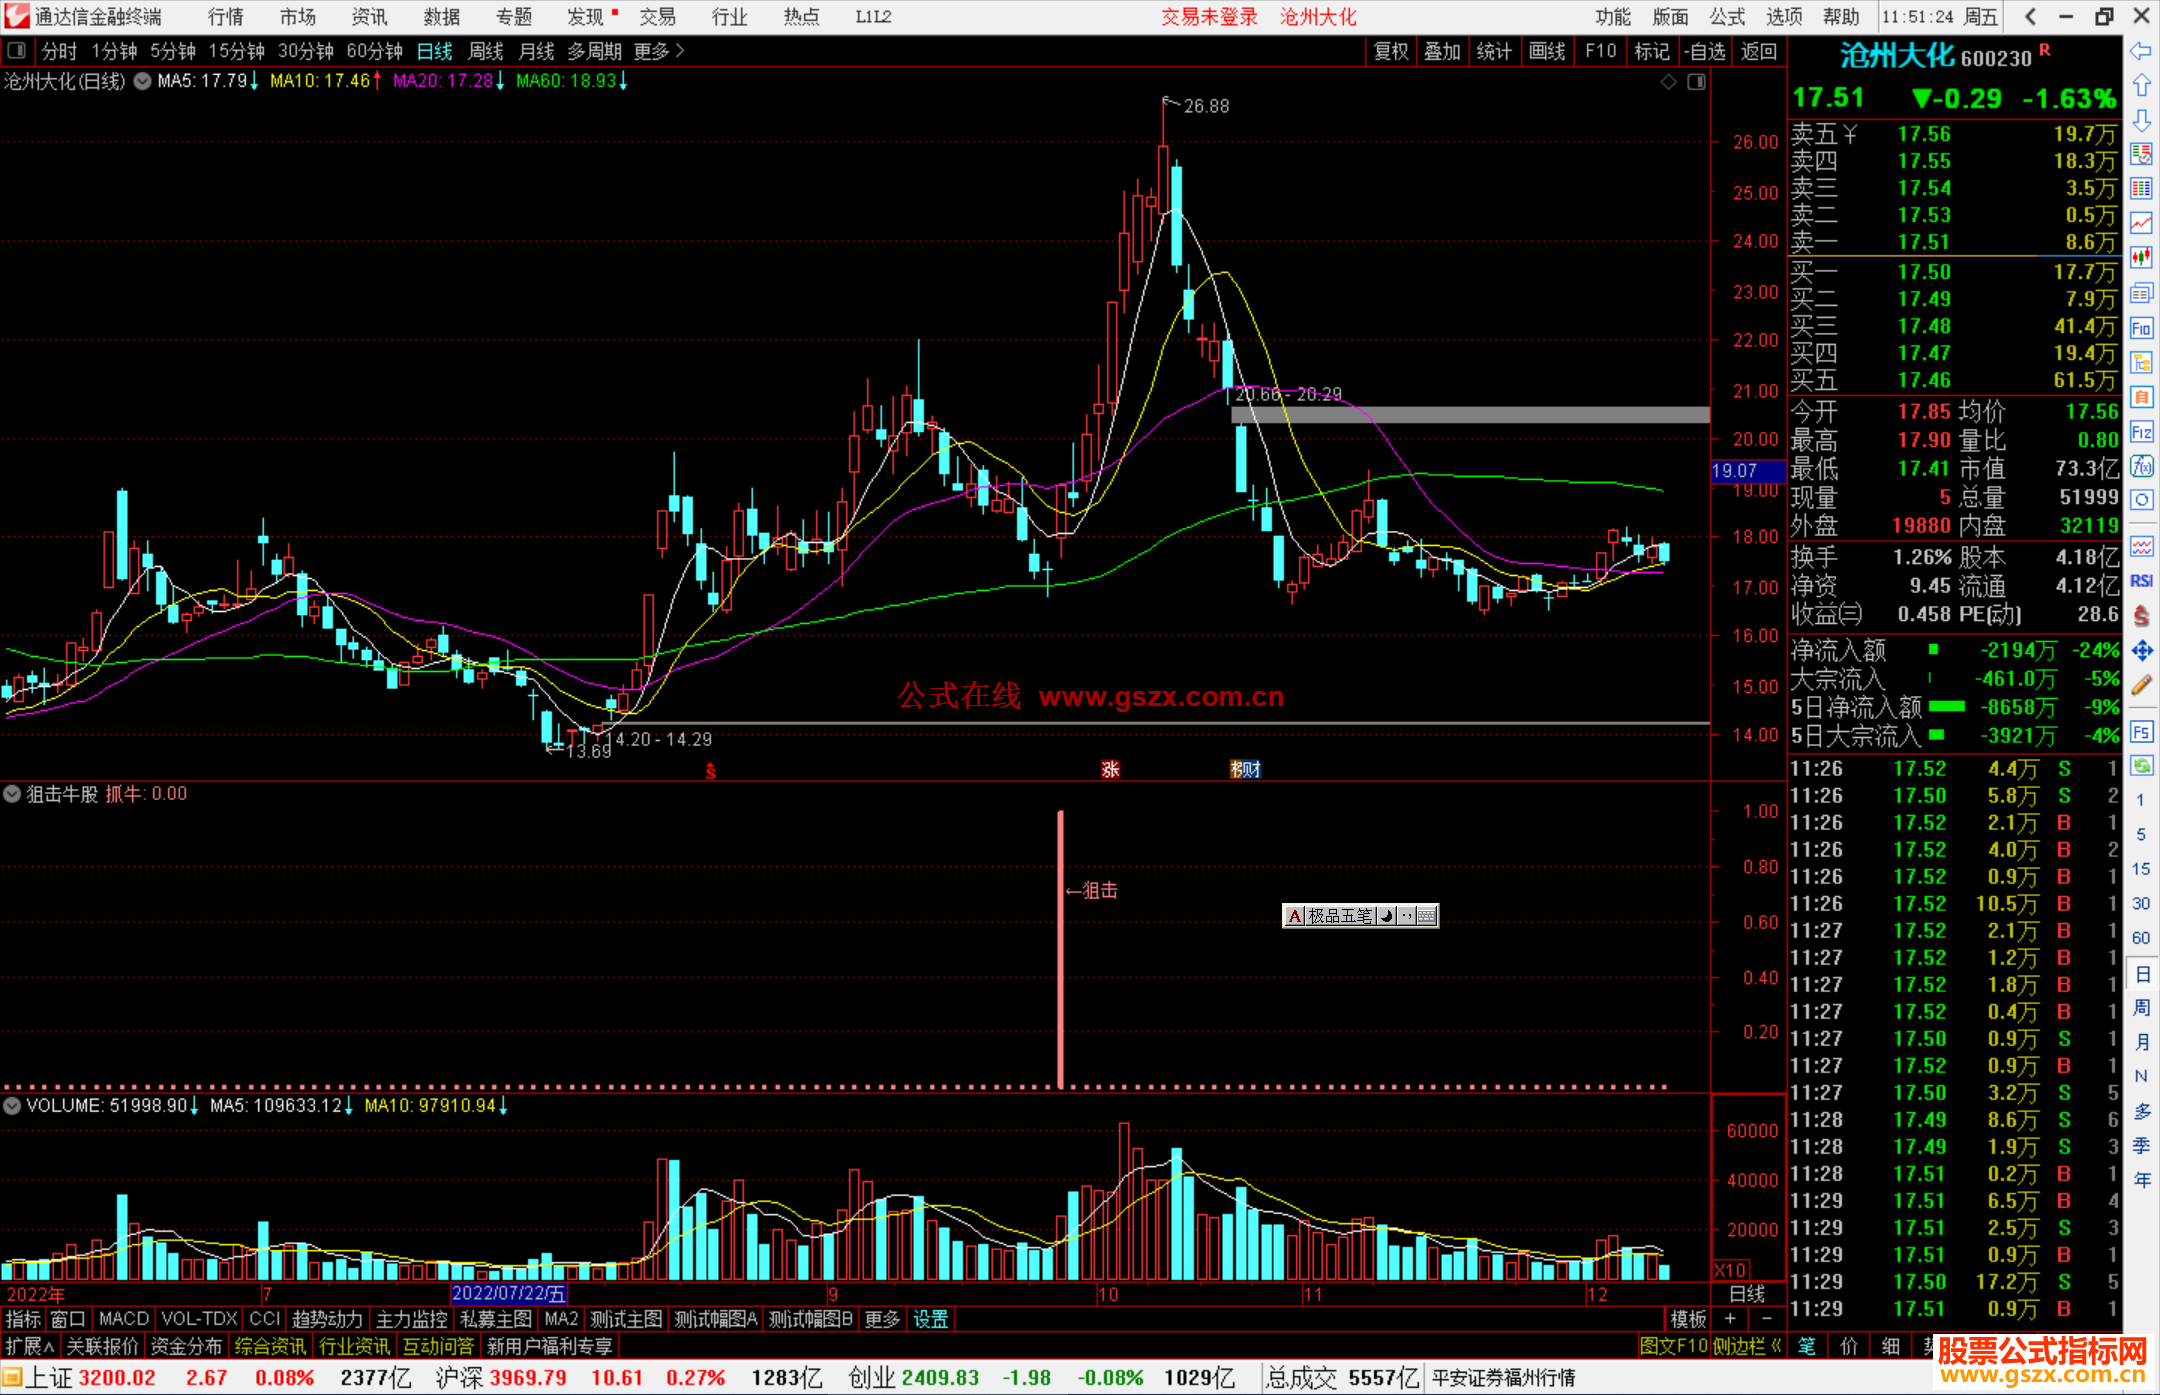Collapse the 侧边栏 sidebar chevron
The image size is (2160, 1395).
pos(1776,1346)
